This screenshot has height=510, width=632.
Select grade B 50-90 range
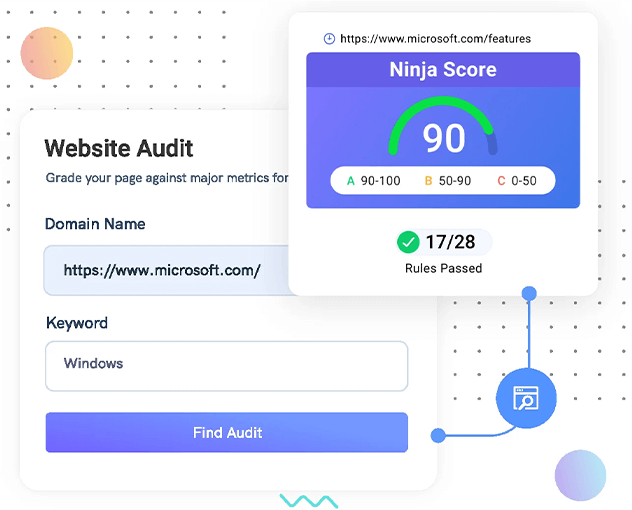pyautogui.click(x=448, y=181)
